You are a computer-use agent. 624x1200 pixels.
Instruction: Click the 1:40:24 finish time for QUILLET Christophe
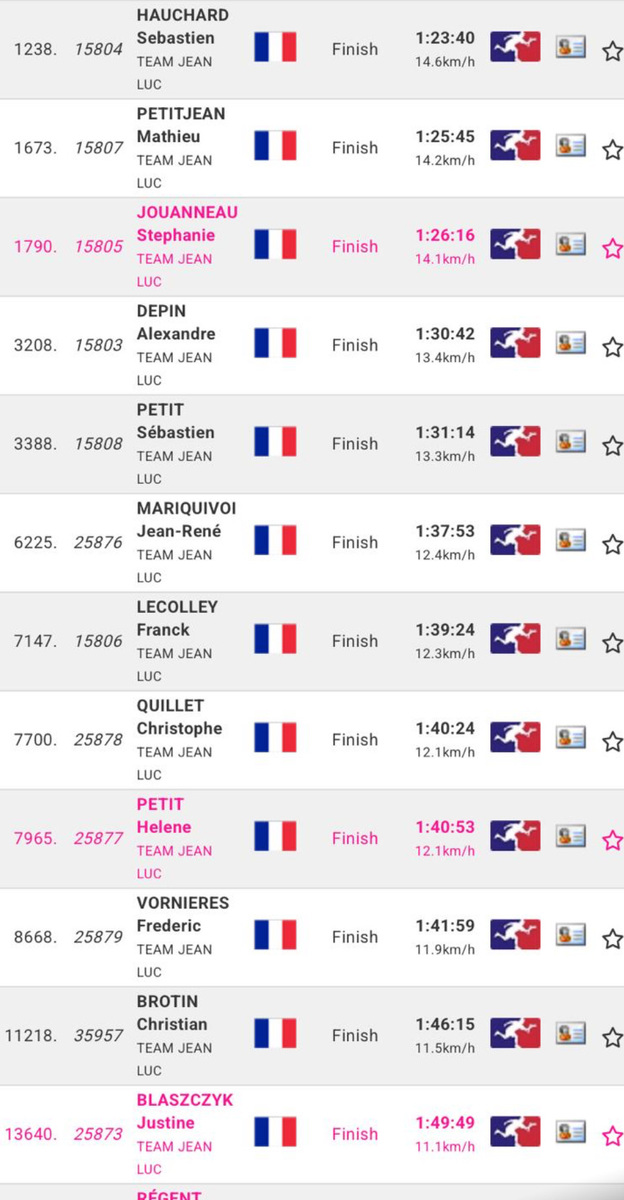pos(445,729)
